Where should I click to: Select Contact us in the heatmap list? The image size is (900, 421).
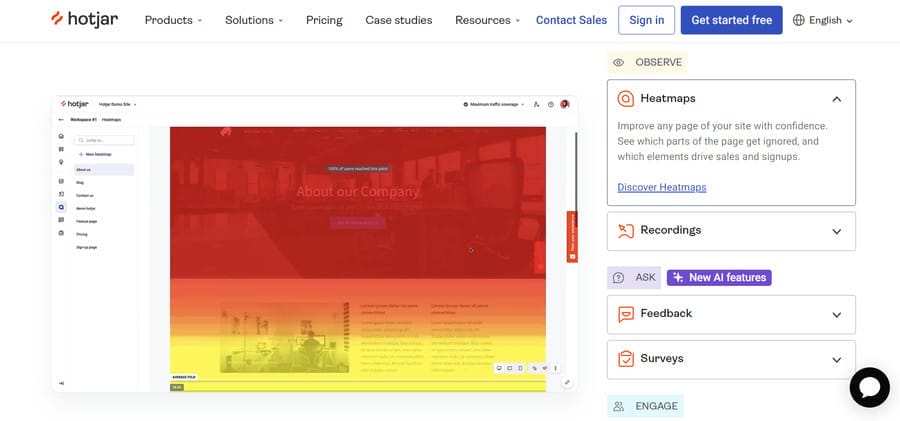85,195
